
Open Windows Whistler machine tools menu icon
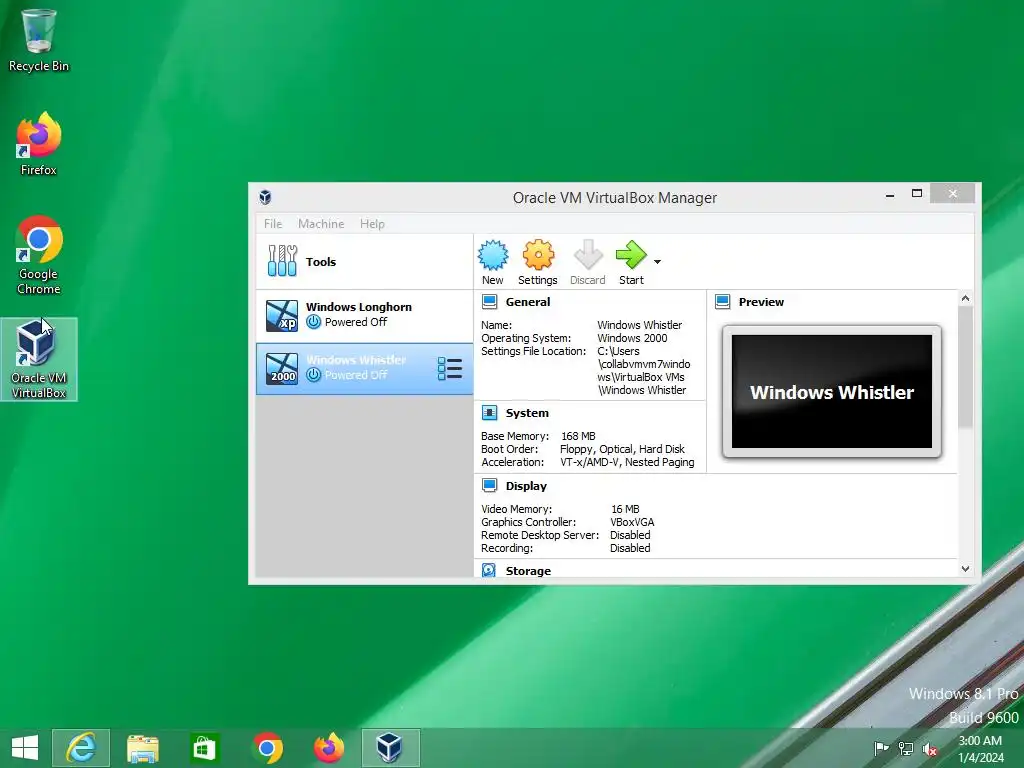450,369
